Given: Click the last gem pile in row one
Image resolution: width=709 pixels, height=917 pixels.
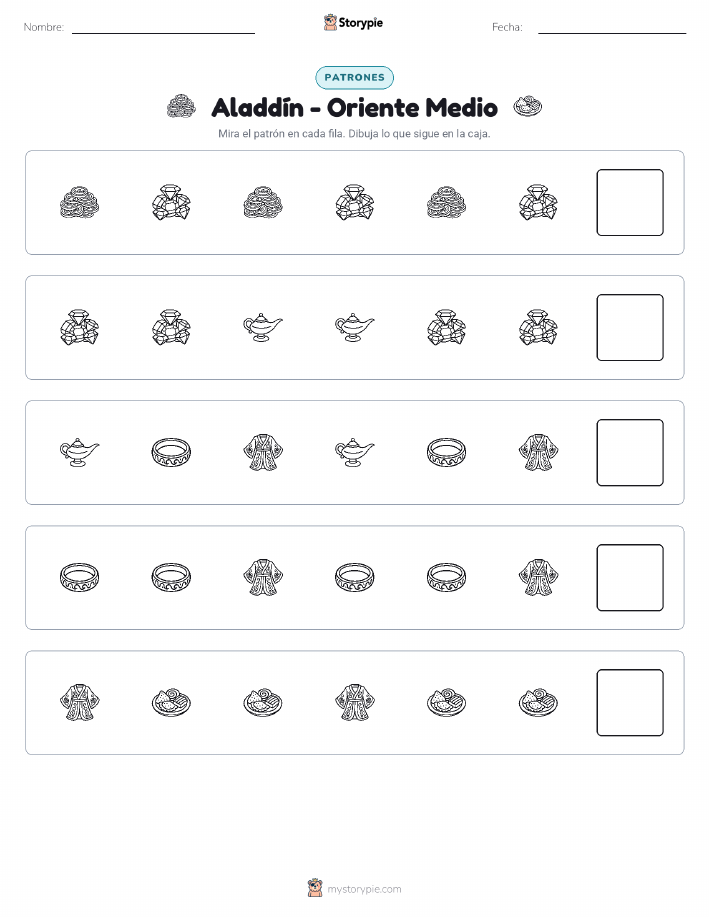Looking at the screenshot, I should click(538, 203).
